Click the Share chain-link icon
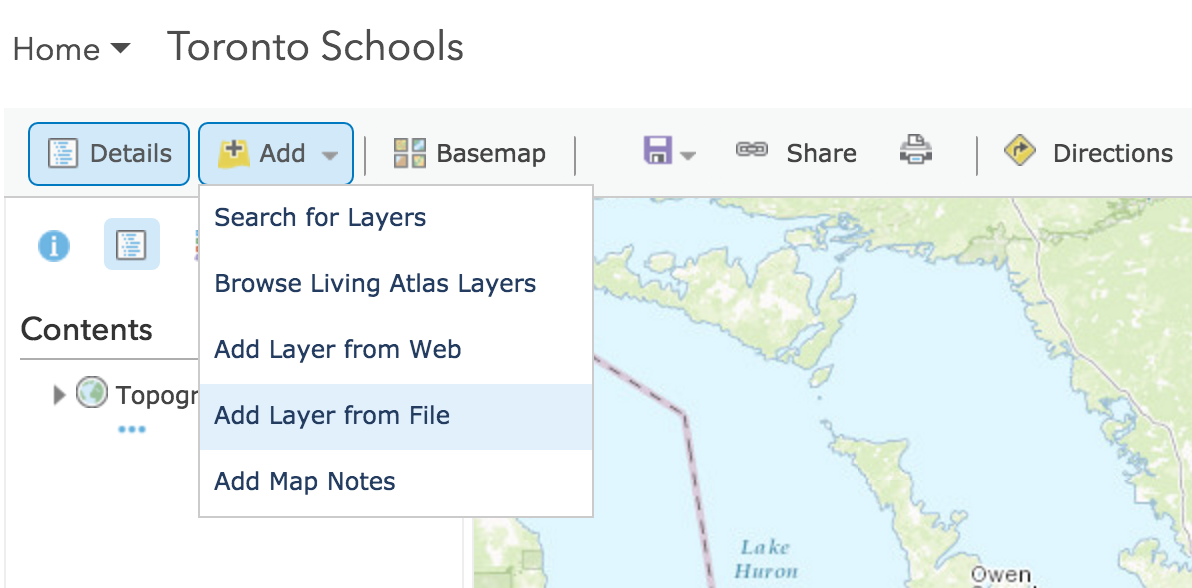Screen dimensions: 1192x588 pos(752,150)
